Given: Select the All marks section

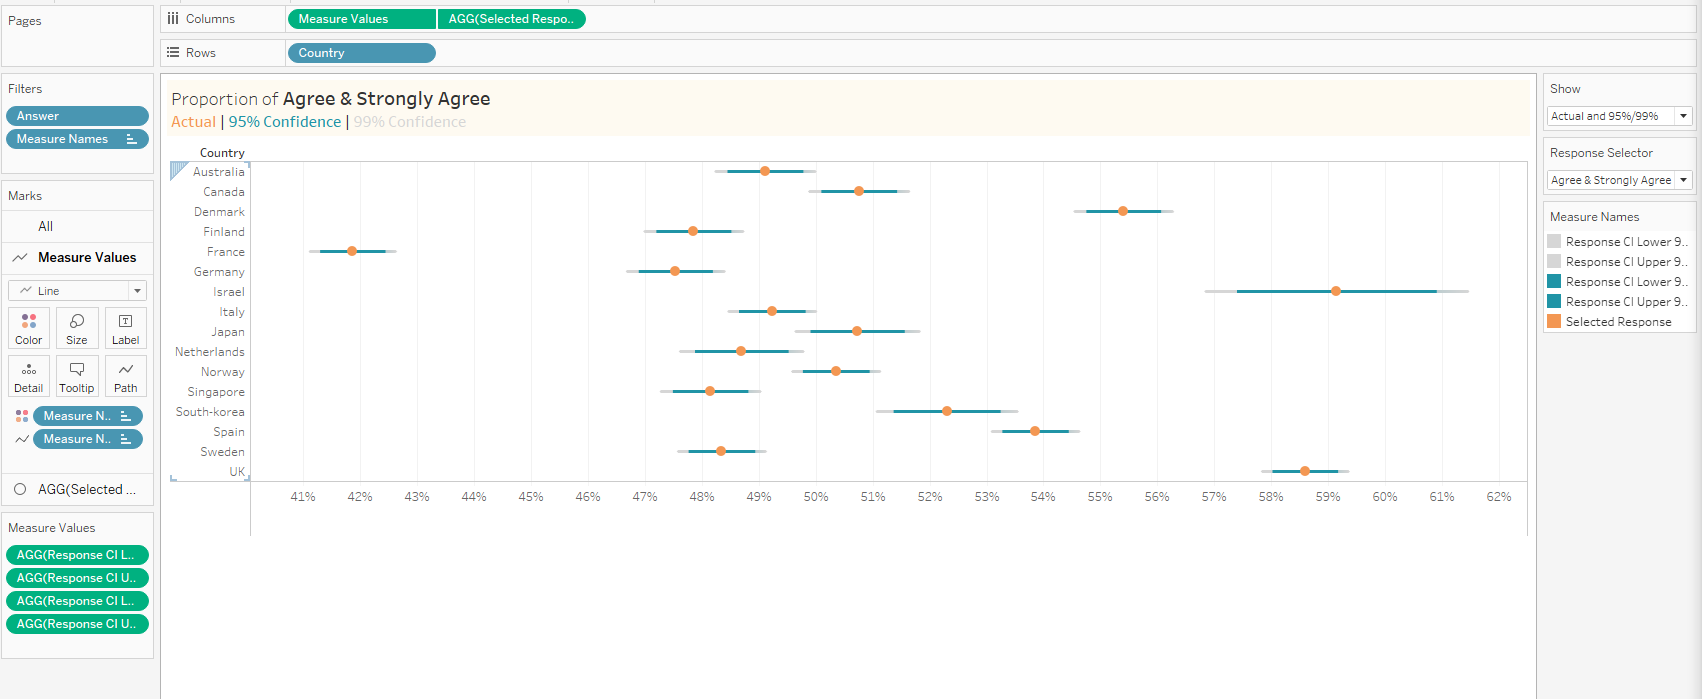Looking at the screenshot, I should [46, 226].
